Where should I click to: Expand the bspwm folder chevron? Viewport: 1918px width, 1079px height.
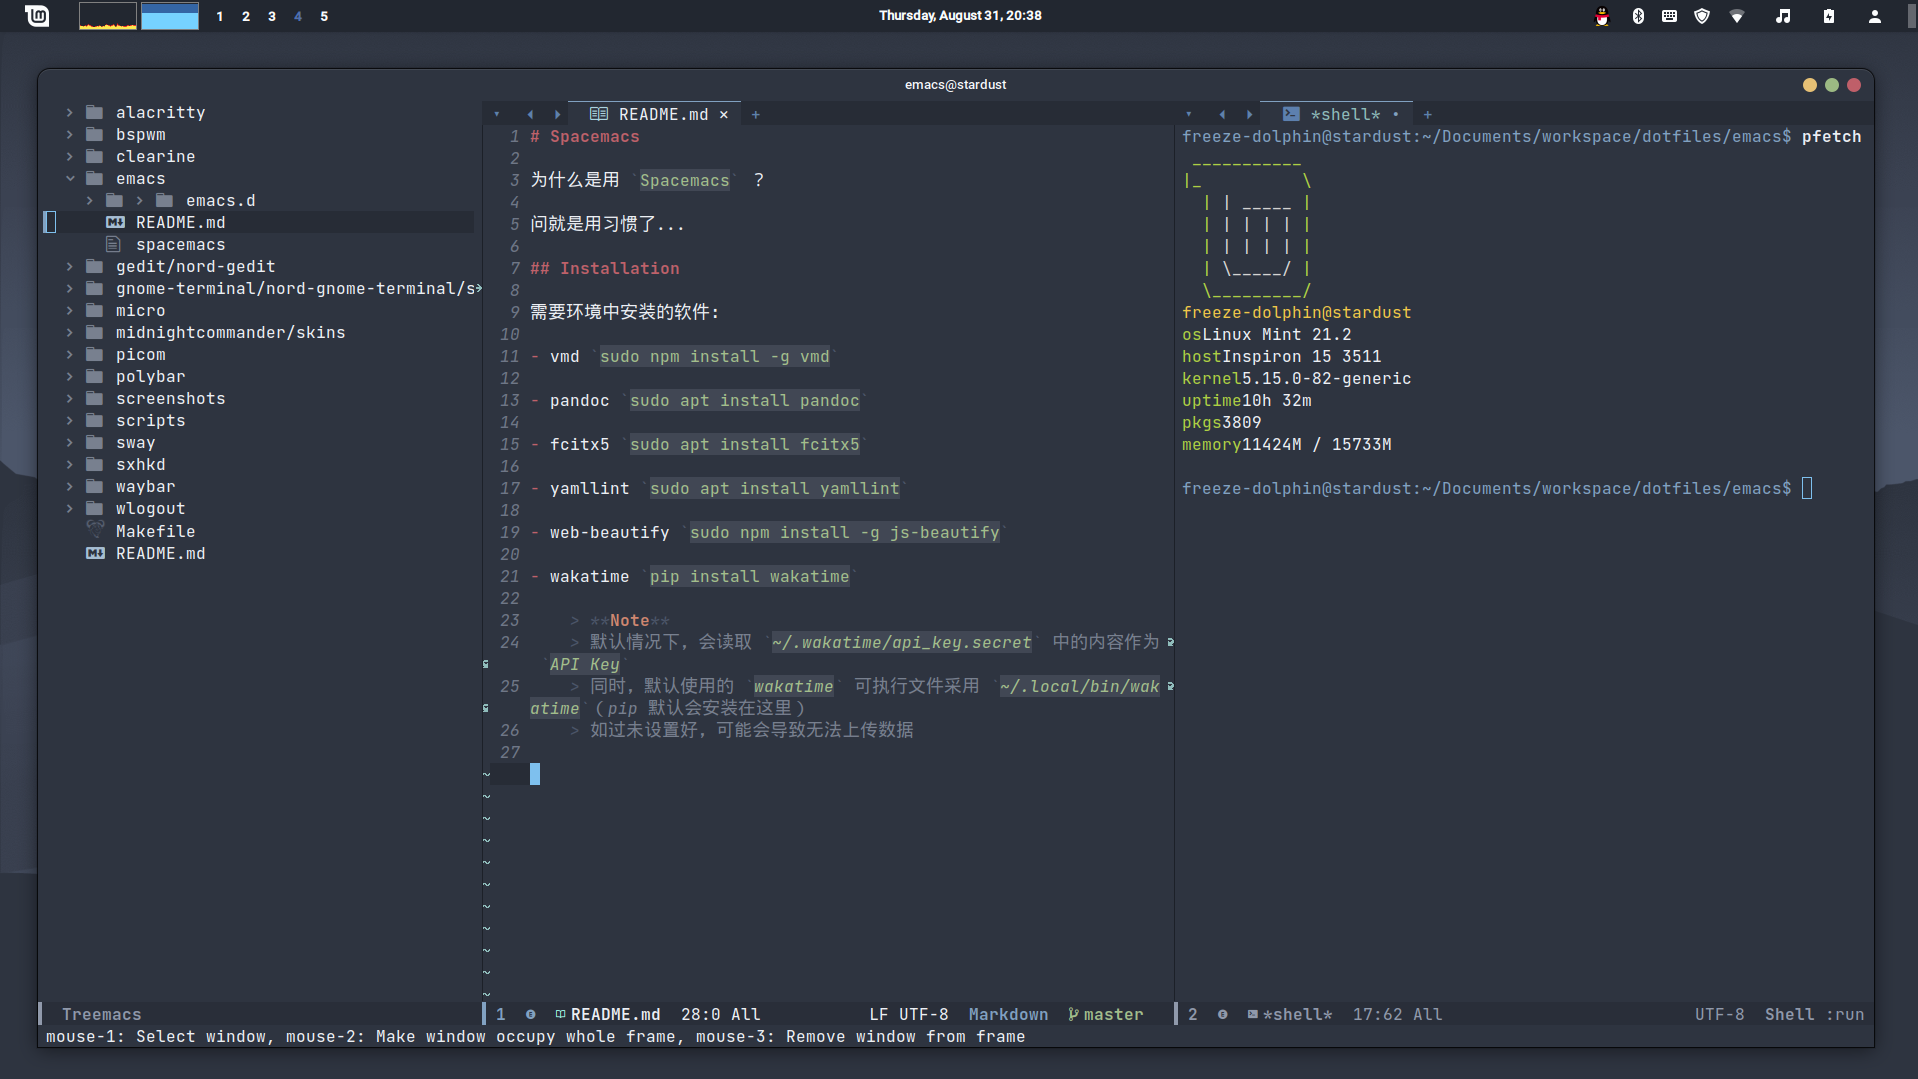[69, 134]
